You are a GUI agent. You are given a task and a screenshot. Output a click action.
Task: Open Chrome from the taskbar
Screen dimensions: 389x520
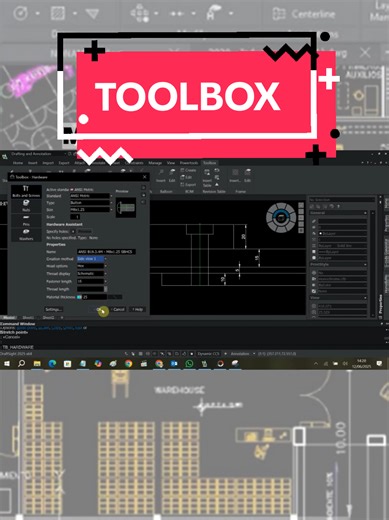pos(128,364)
